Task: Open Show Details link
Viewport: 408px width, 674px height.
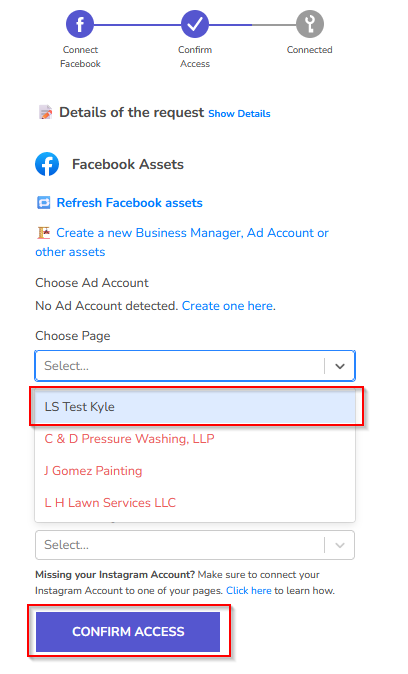Action: pos(239,113)
